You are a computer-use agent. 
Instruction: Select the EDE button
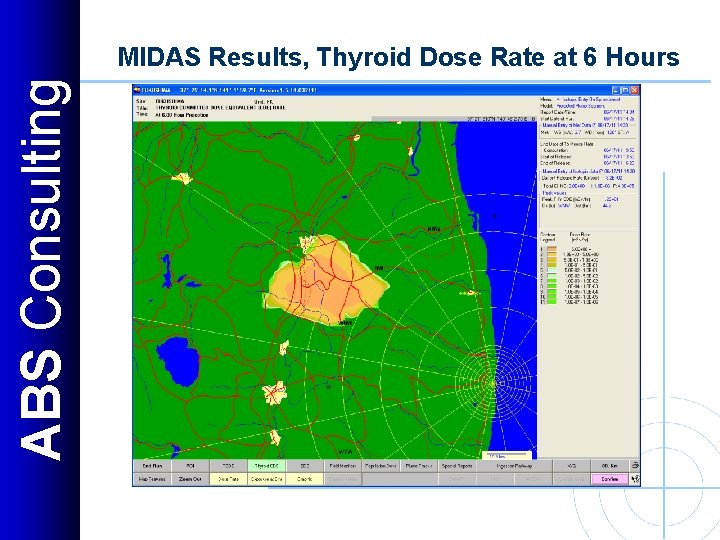coord(304,466)
